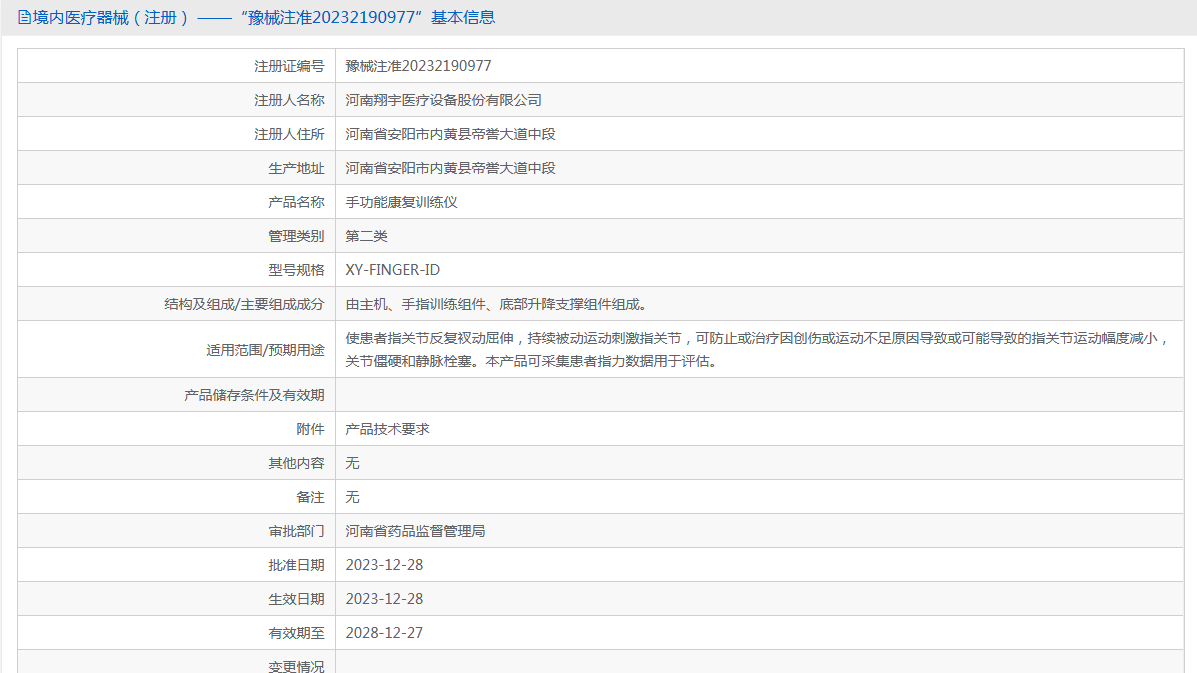Screen dimensions: 1197x673
Task: Click the 注册人名称 label
Action: (x=289, y=100)
